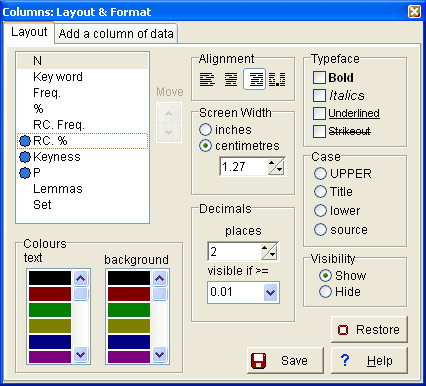Viewport: 426px width, 386px height.
Task: Click the blue dot beside P
Action: [25, 173]
